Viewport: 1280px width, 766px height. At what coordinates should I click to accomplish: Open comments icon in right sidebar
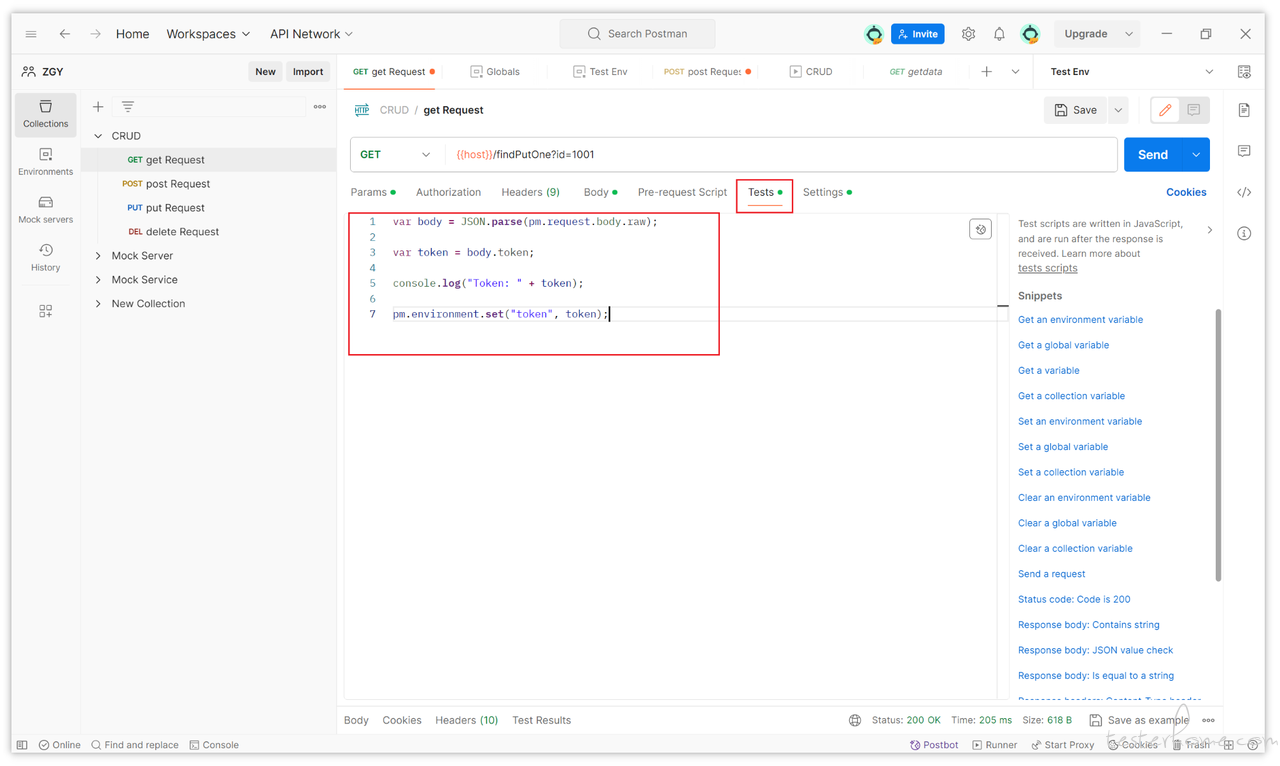(x=1244, y=151)
